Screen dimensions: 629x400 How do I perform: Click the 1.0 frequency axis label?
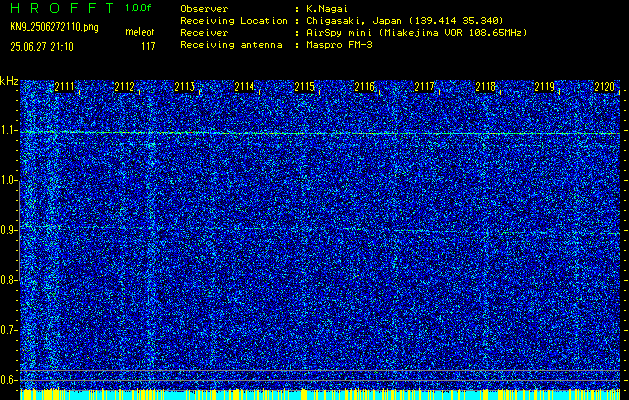(x=8, y=181)
